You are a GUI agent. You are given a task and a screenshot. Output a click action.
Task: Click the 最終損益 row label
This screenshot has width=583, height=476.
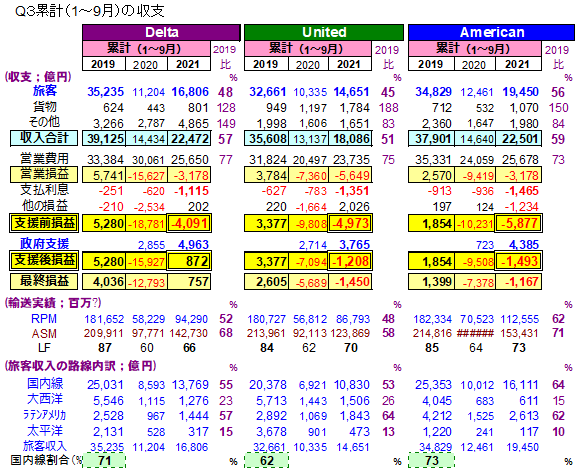tap(44, 281)
